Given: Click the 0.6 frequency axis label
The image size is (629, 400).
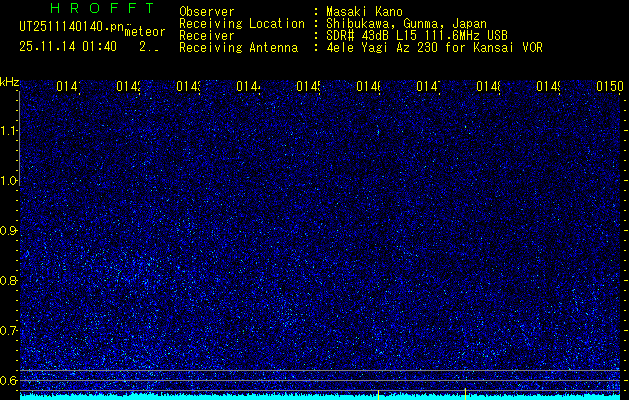Looking at the screenshot, I should [8, 380].
